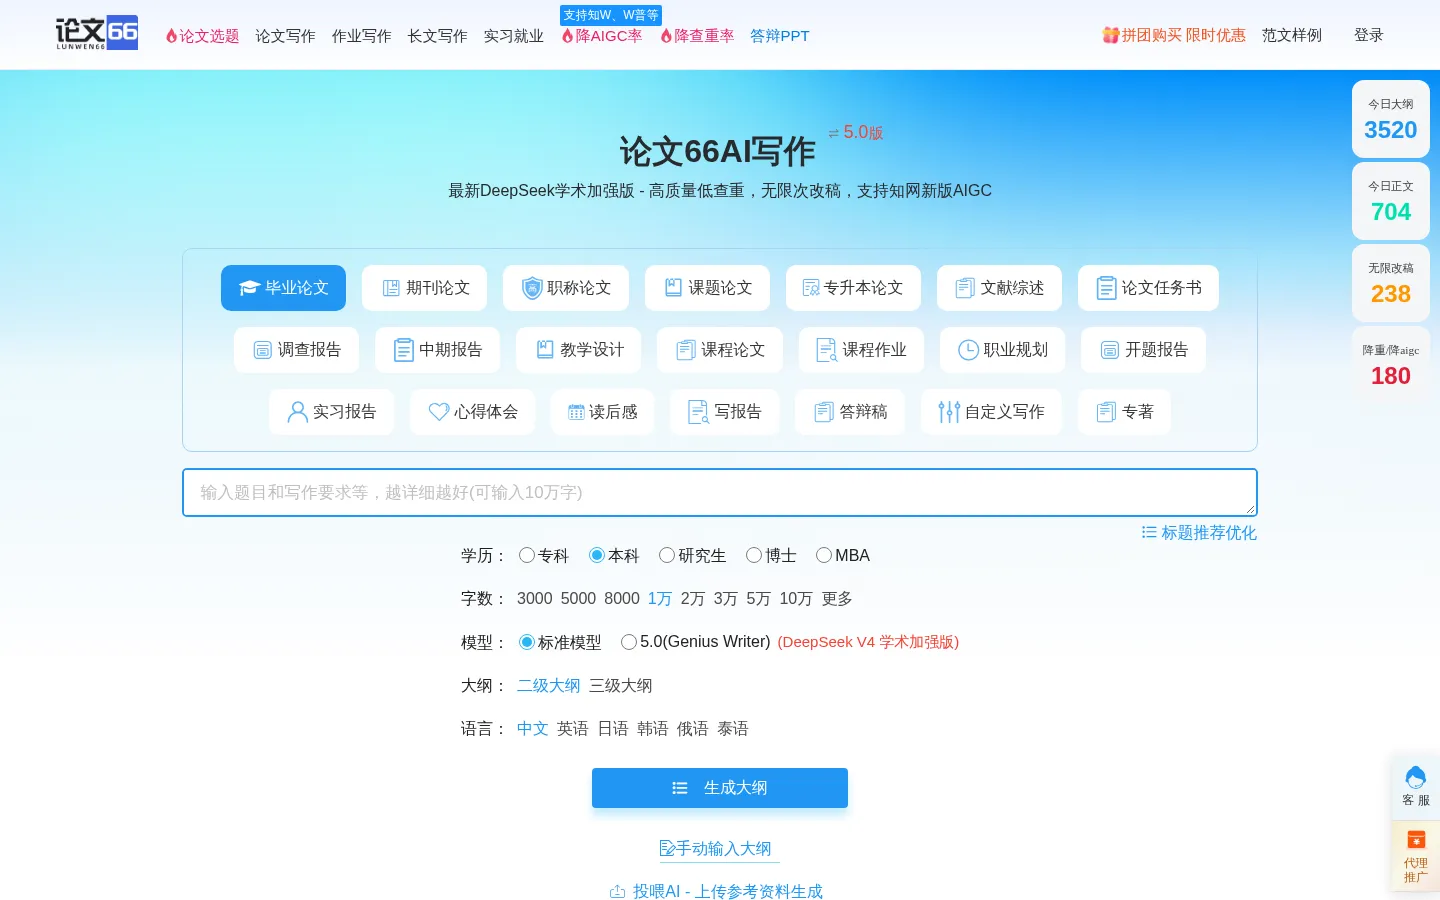Open the 降AIGC率 nav item

pyautogui.click(x=601, y=36)
